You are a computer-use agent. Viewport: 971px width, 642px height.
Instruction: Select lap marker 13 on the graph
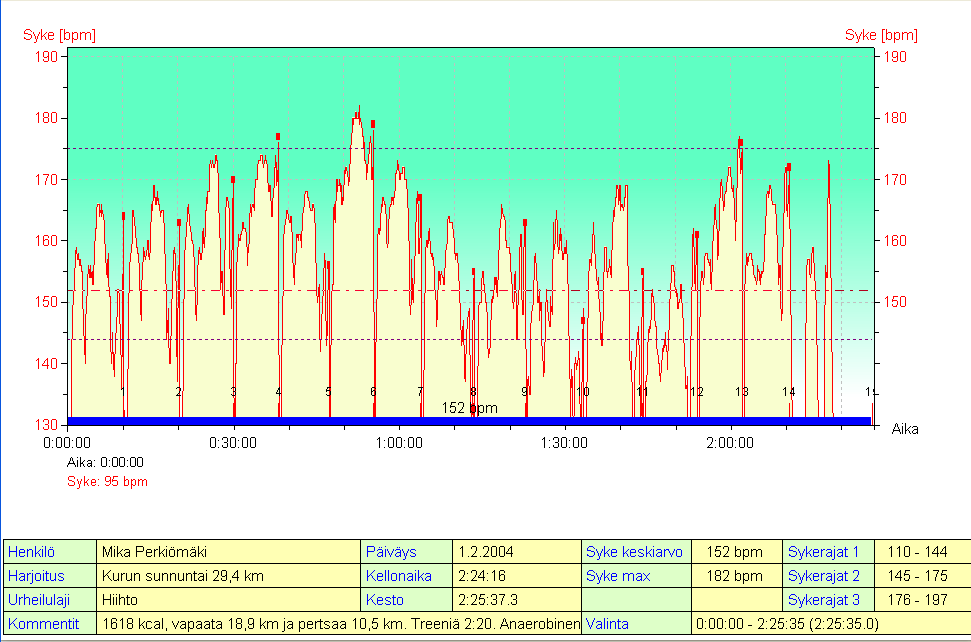(x=742, y=392)
